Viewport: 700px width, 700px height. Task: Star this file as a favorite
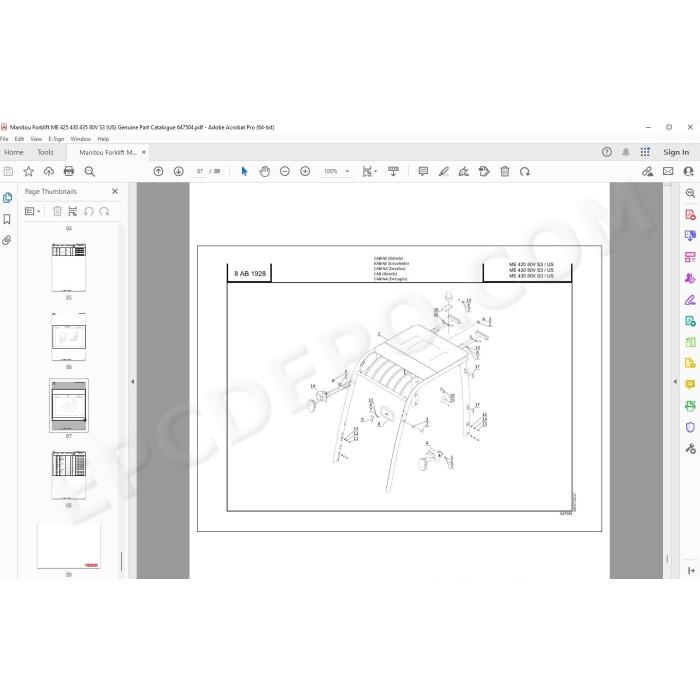29,171
